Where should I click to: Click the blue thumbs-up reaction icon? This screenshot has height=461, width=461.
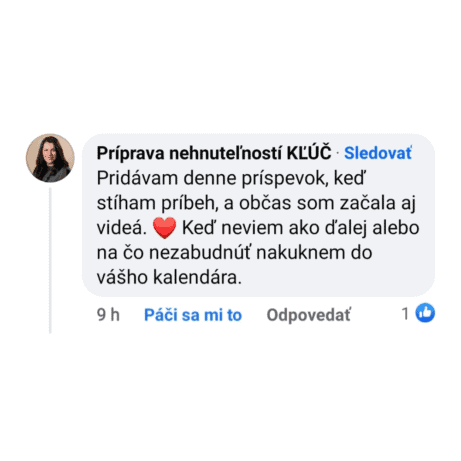pyautogui.click(x=425, y=313)
